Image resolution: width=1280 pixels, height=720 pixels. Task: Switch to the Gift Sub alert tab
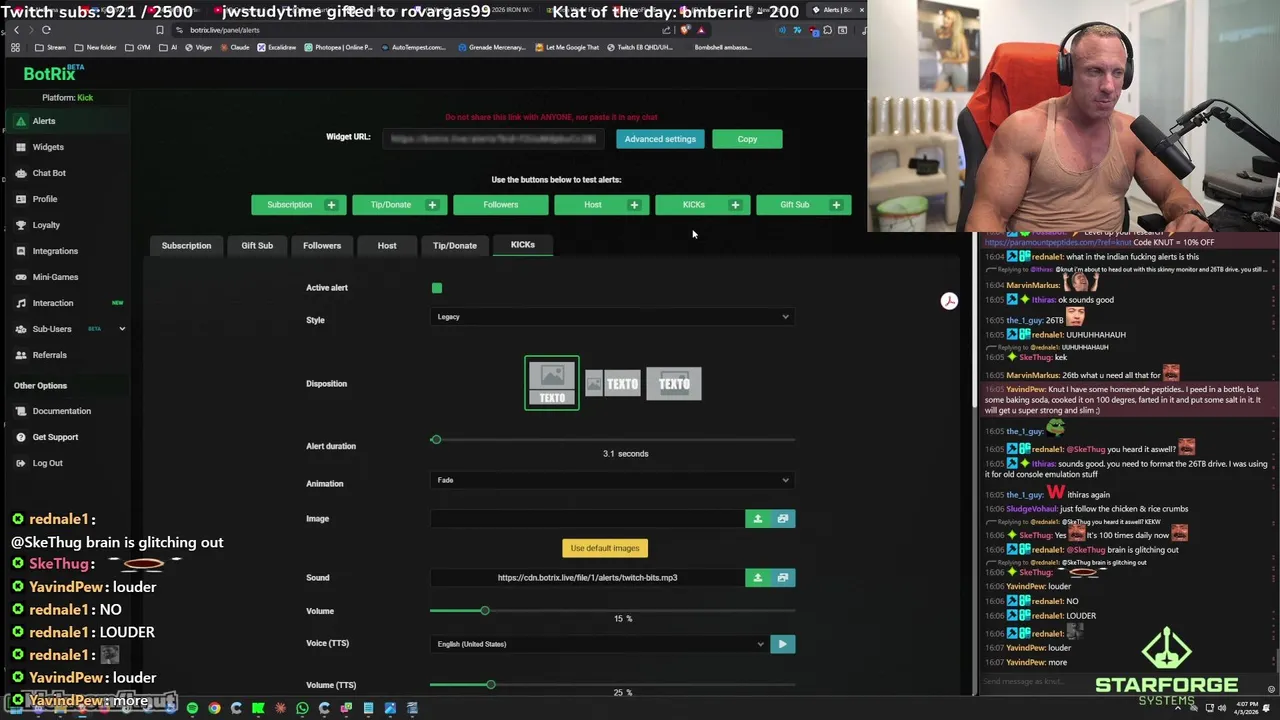coord(257,245)
